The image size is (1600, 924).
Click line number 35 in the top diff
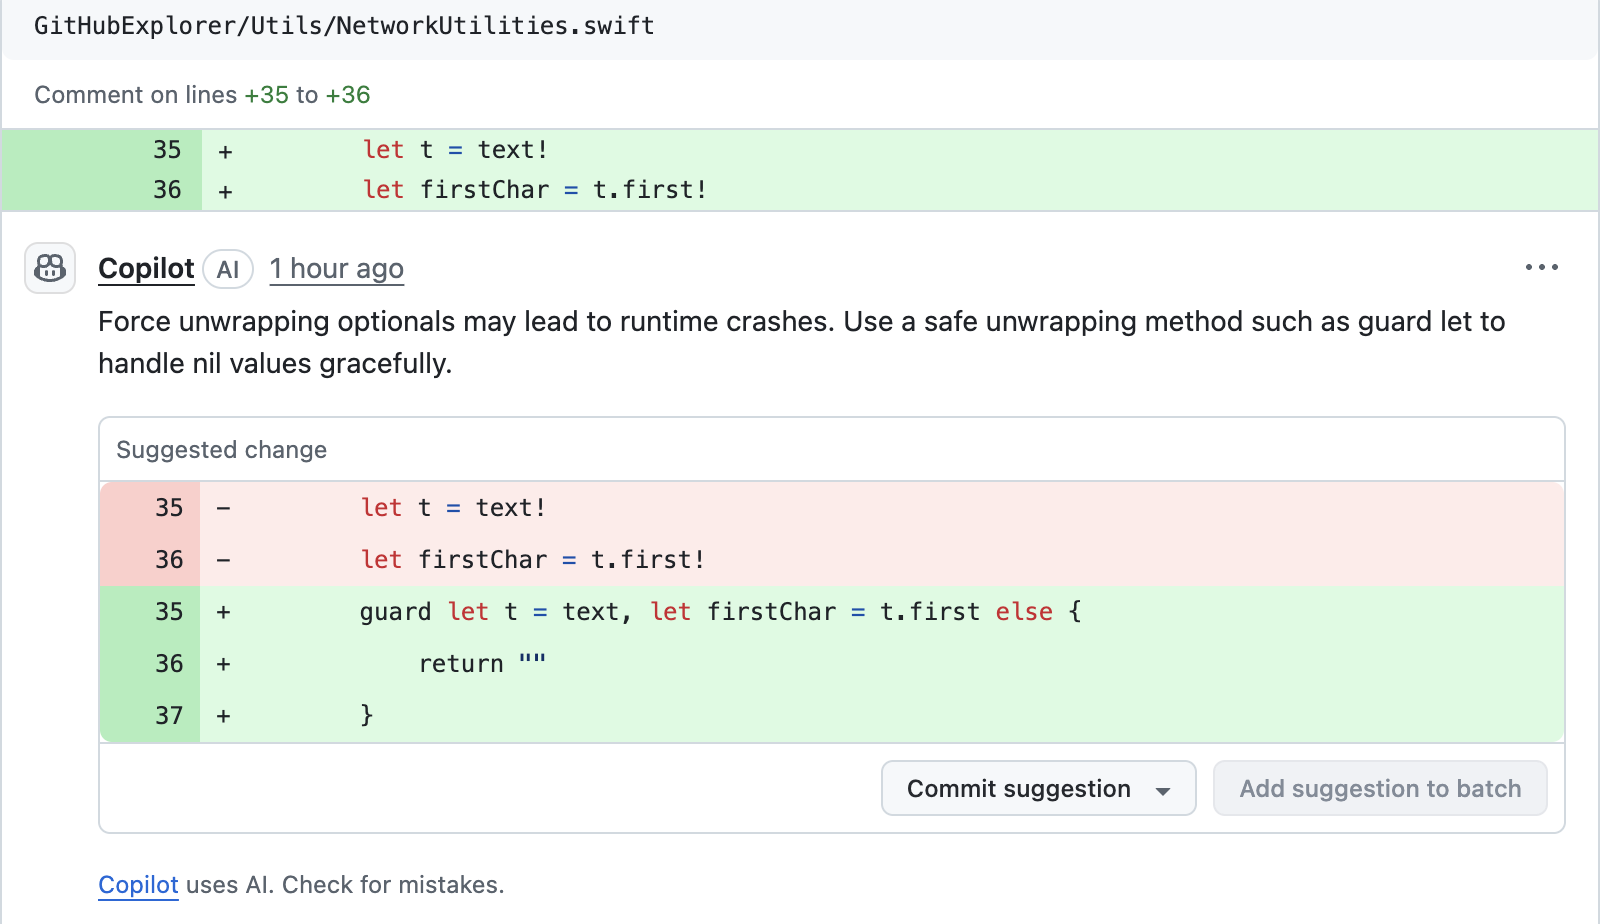click(x=167, y=150)
